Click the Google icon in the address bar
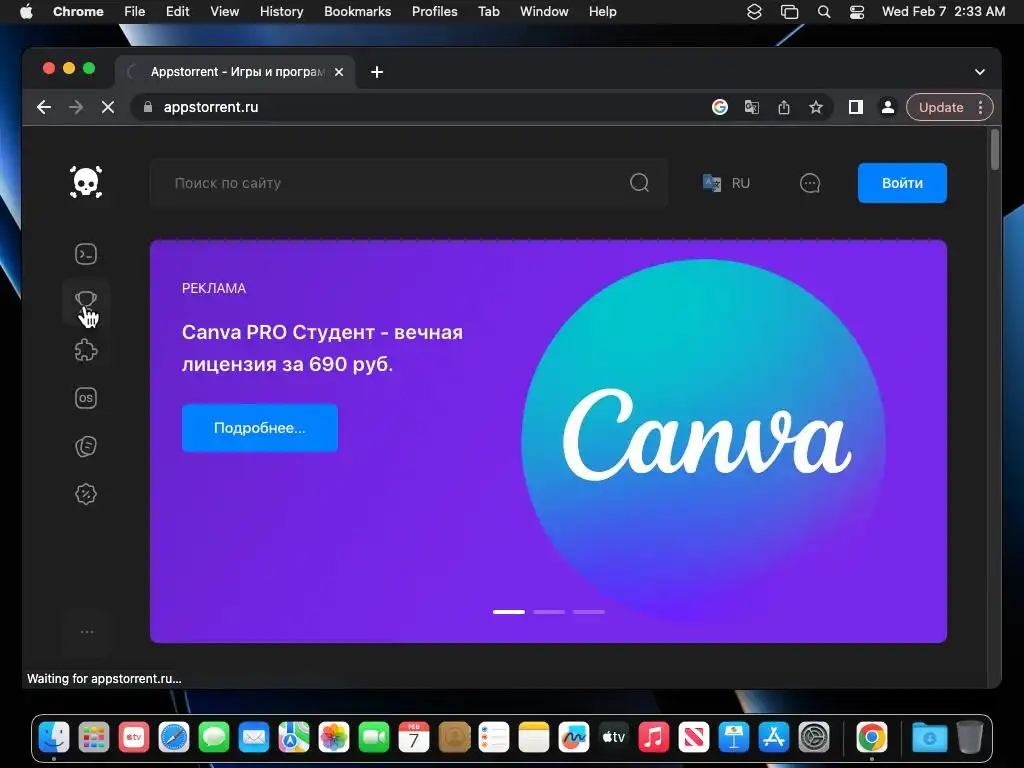Screen dimensions: 1024x768 tap(720, 107)
